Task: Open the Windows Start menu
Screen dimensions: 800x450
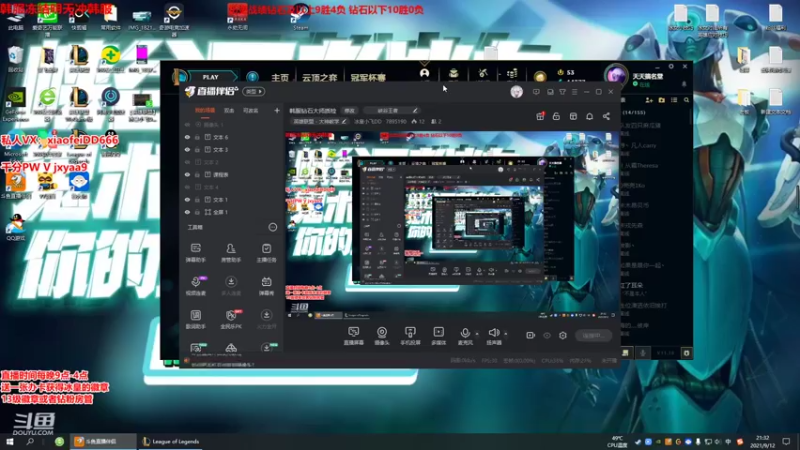Action: (10, 442)
